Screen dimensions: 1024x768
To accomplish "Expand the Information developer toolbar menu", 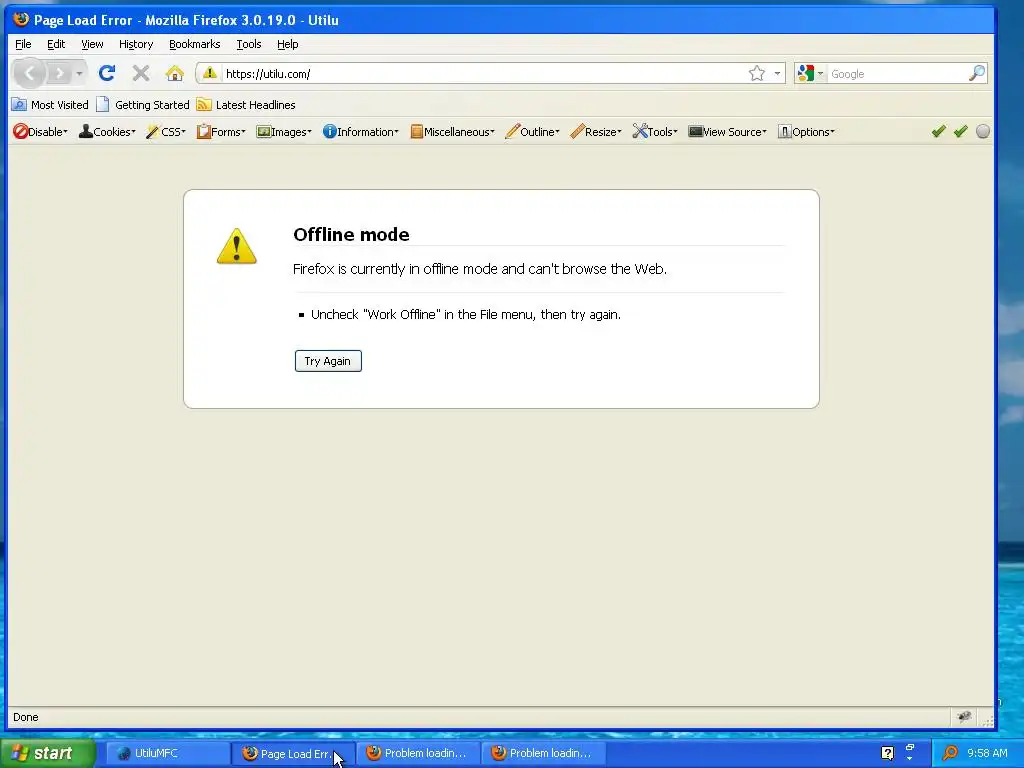I will tap(360, 131).
